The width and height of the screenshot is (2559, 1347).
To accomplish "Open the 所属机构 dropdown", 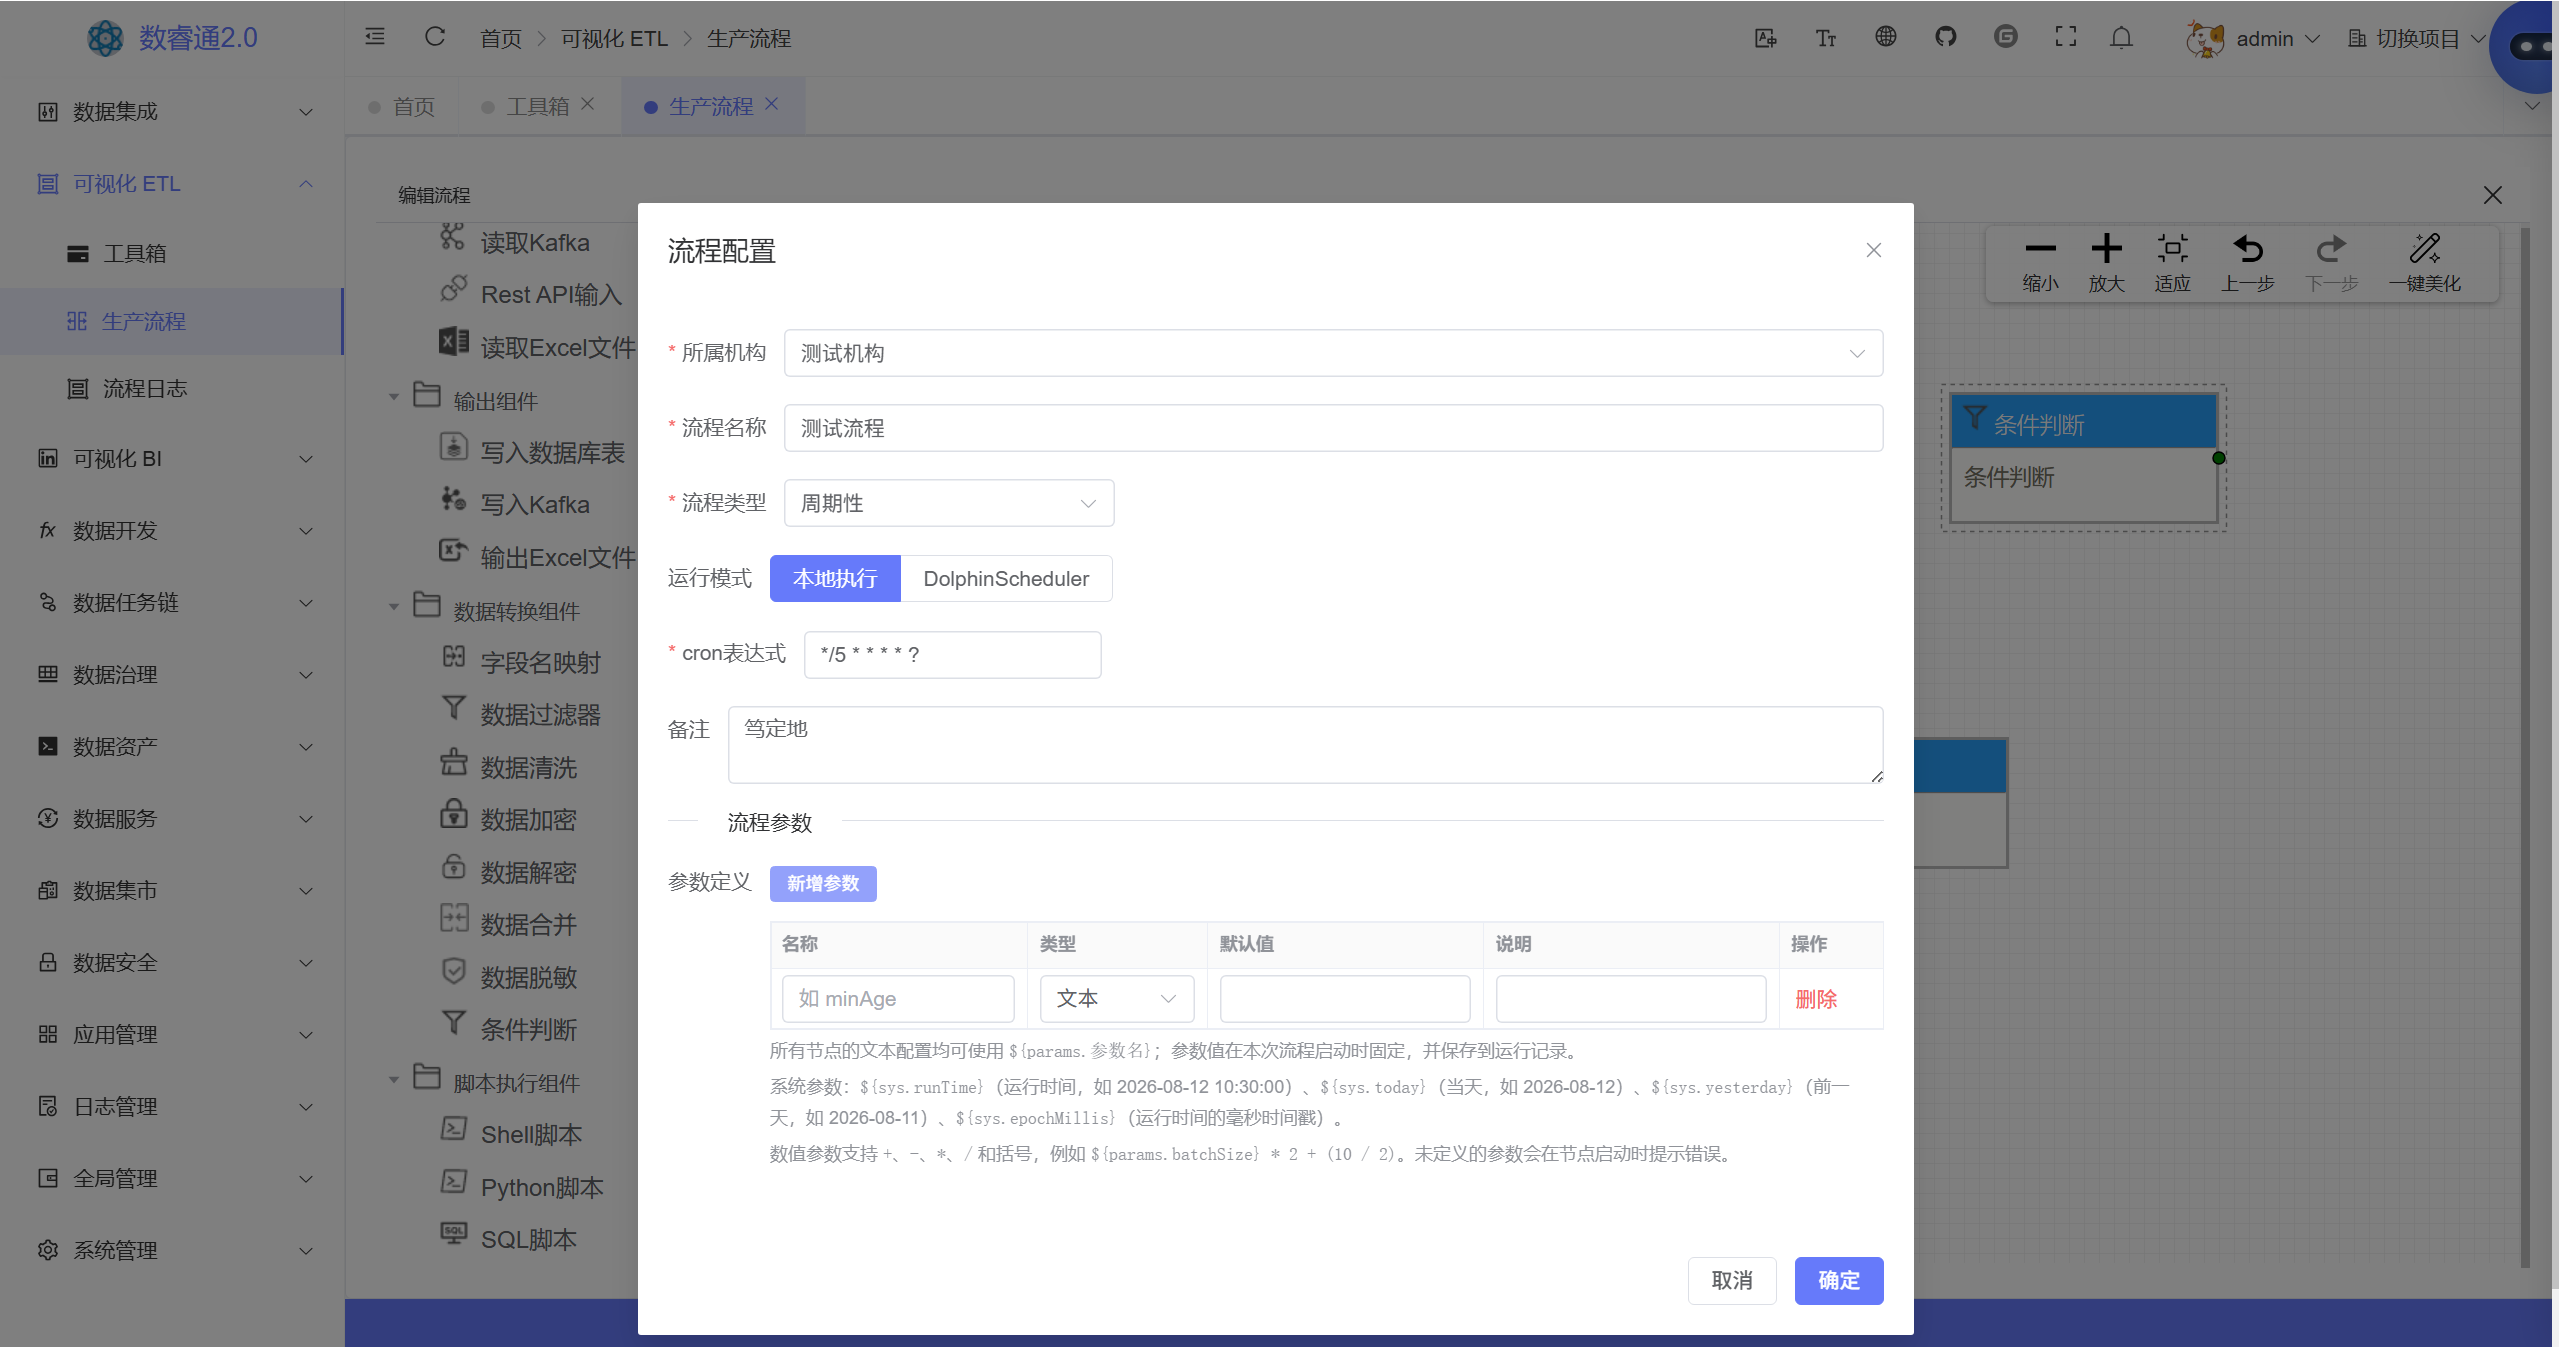I will pyautogui.click(x=1333, y=353).
